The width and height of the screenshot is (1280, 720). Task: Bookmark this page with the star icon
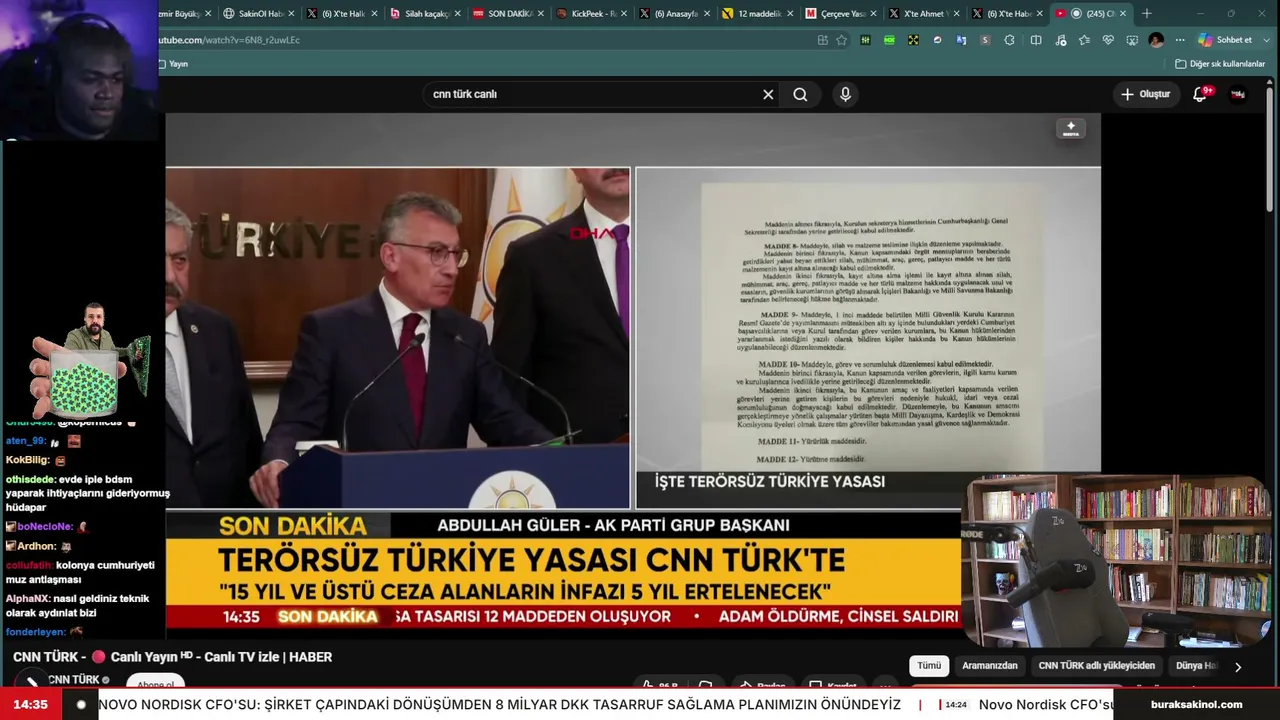(841, 40)
